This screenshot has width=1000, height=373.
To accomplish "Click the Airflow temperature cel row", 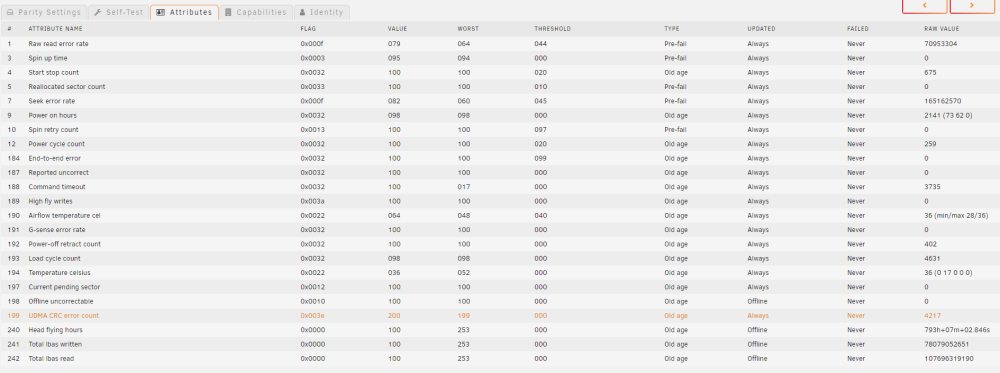I will pos(500,216).
